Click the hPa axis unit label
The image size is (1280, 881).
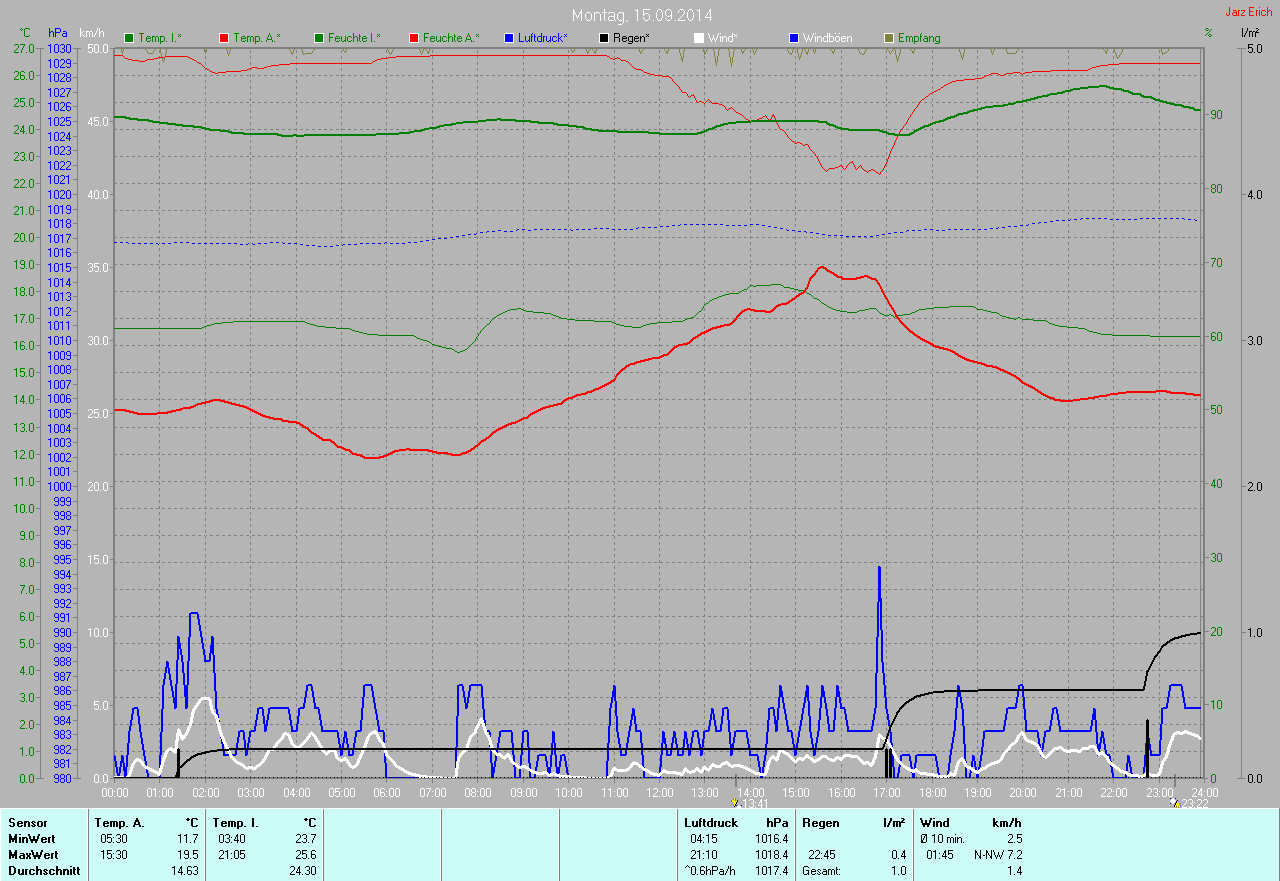point(58,33)
